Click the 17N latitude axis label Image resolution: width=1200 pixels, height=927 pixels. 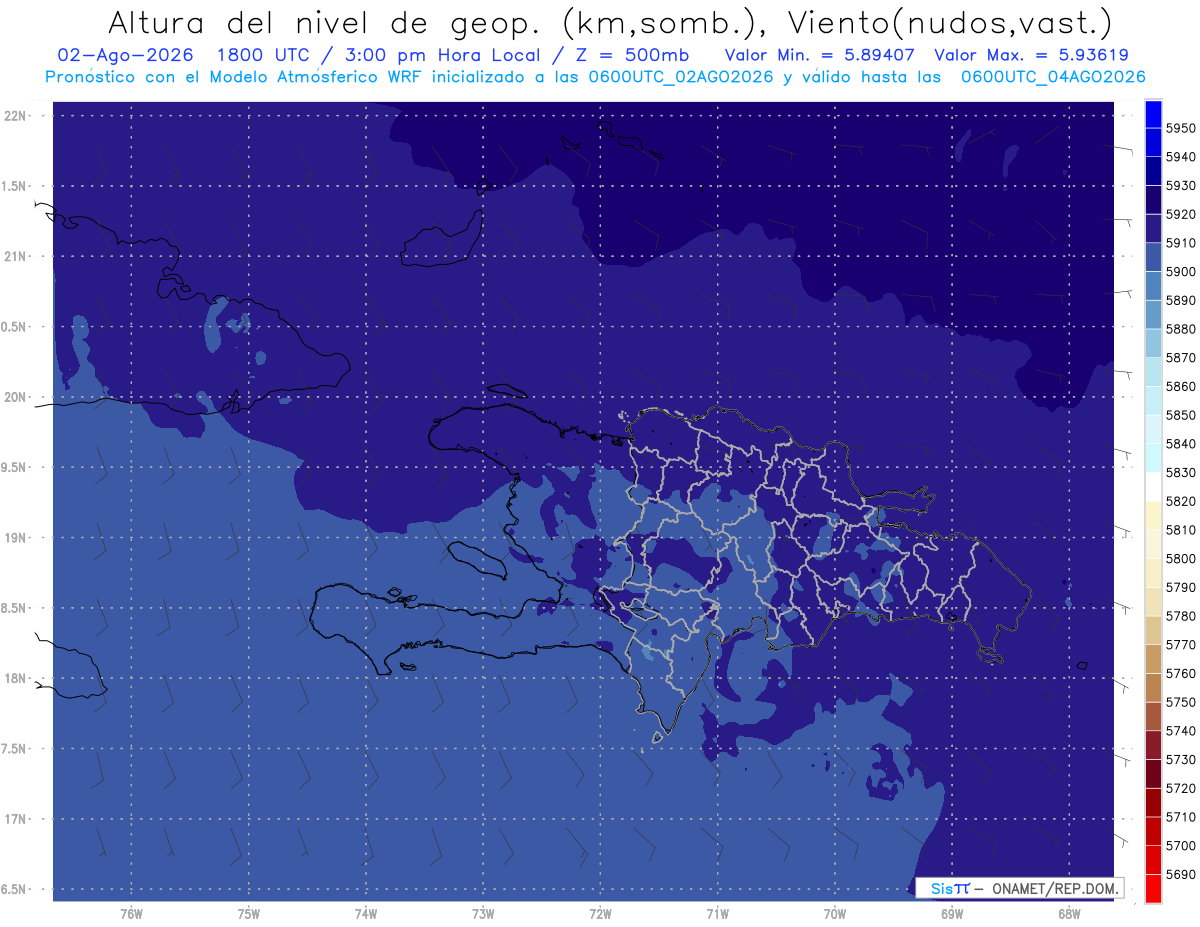(x=13, y=819)
